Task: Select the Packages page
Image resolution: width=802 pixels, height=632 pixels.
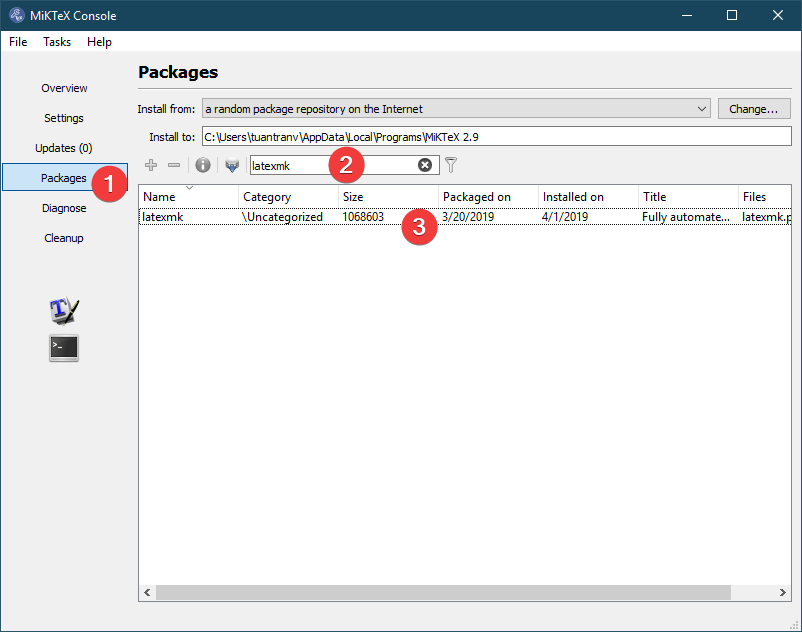Action: click(65, 177)
